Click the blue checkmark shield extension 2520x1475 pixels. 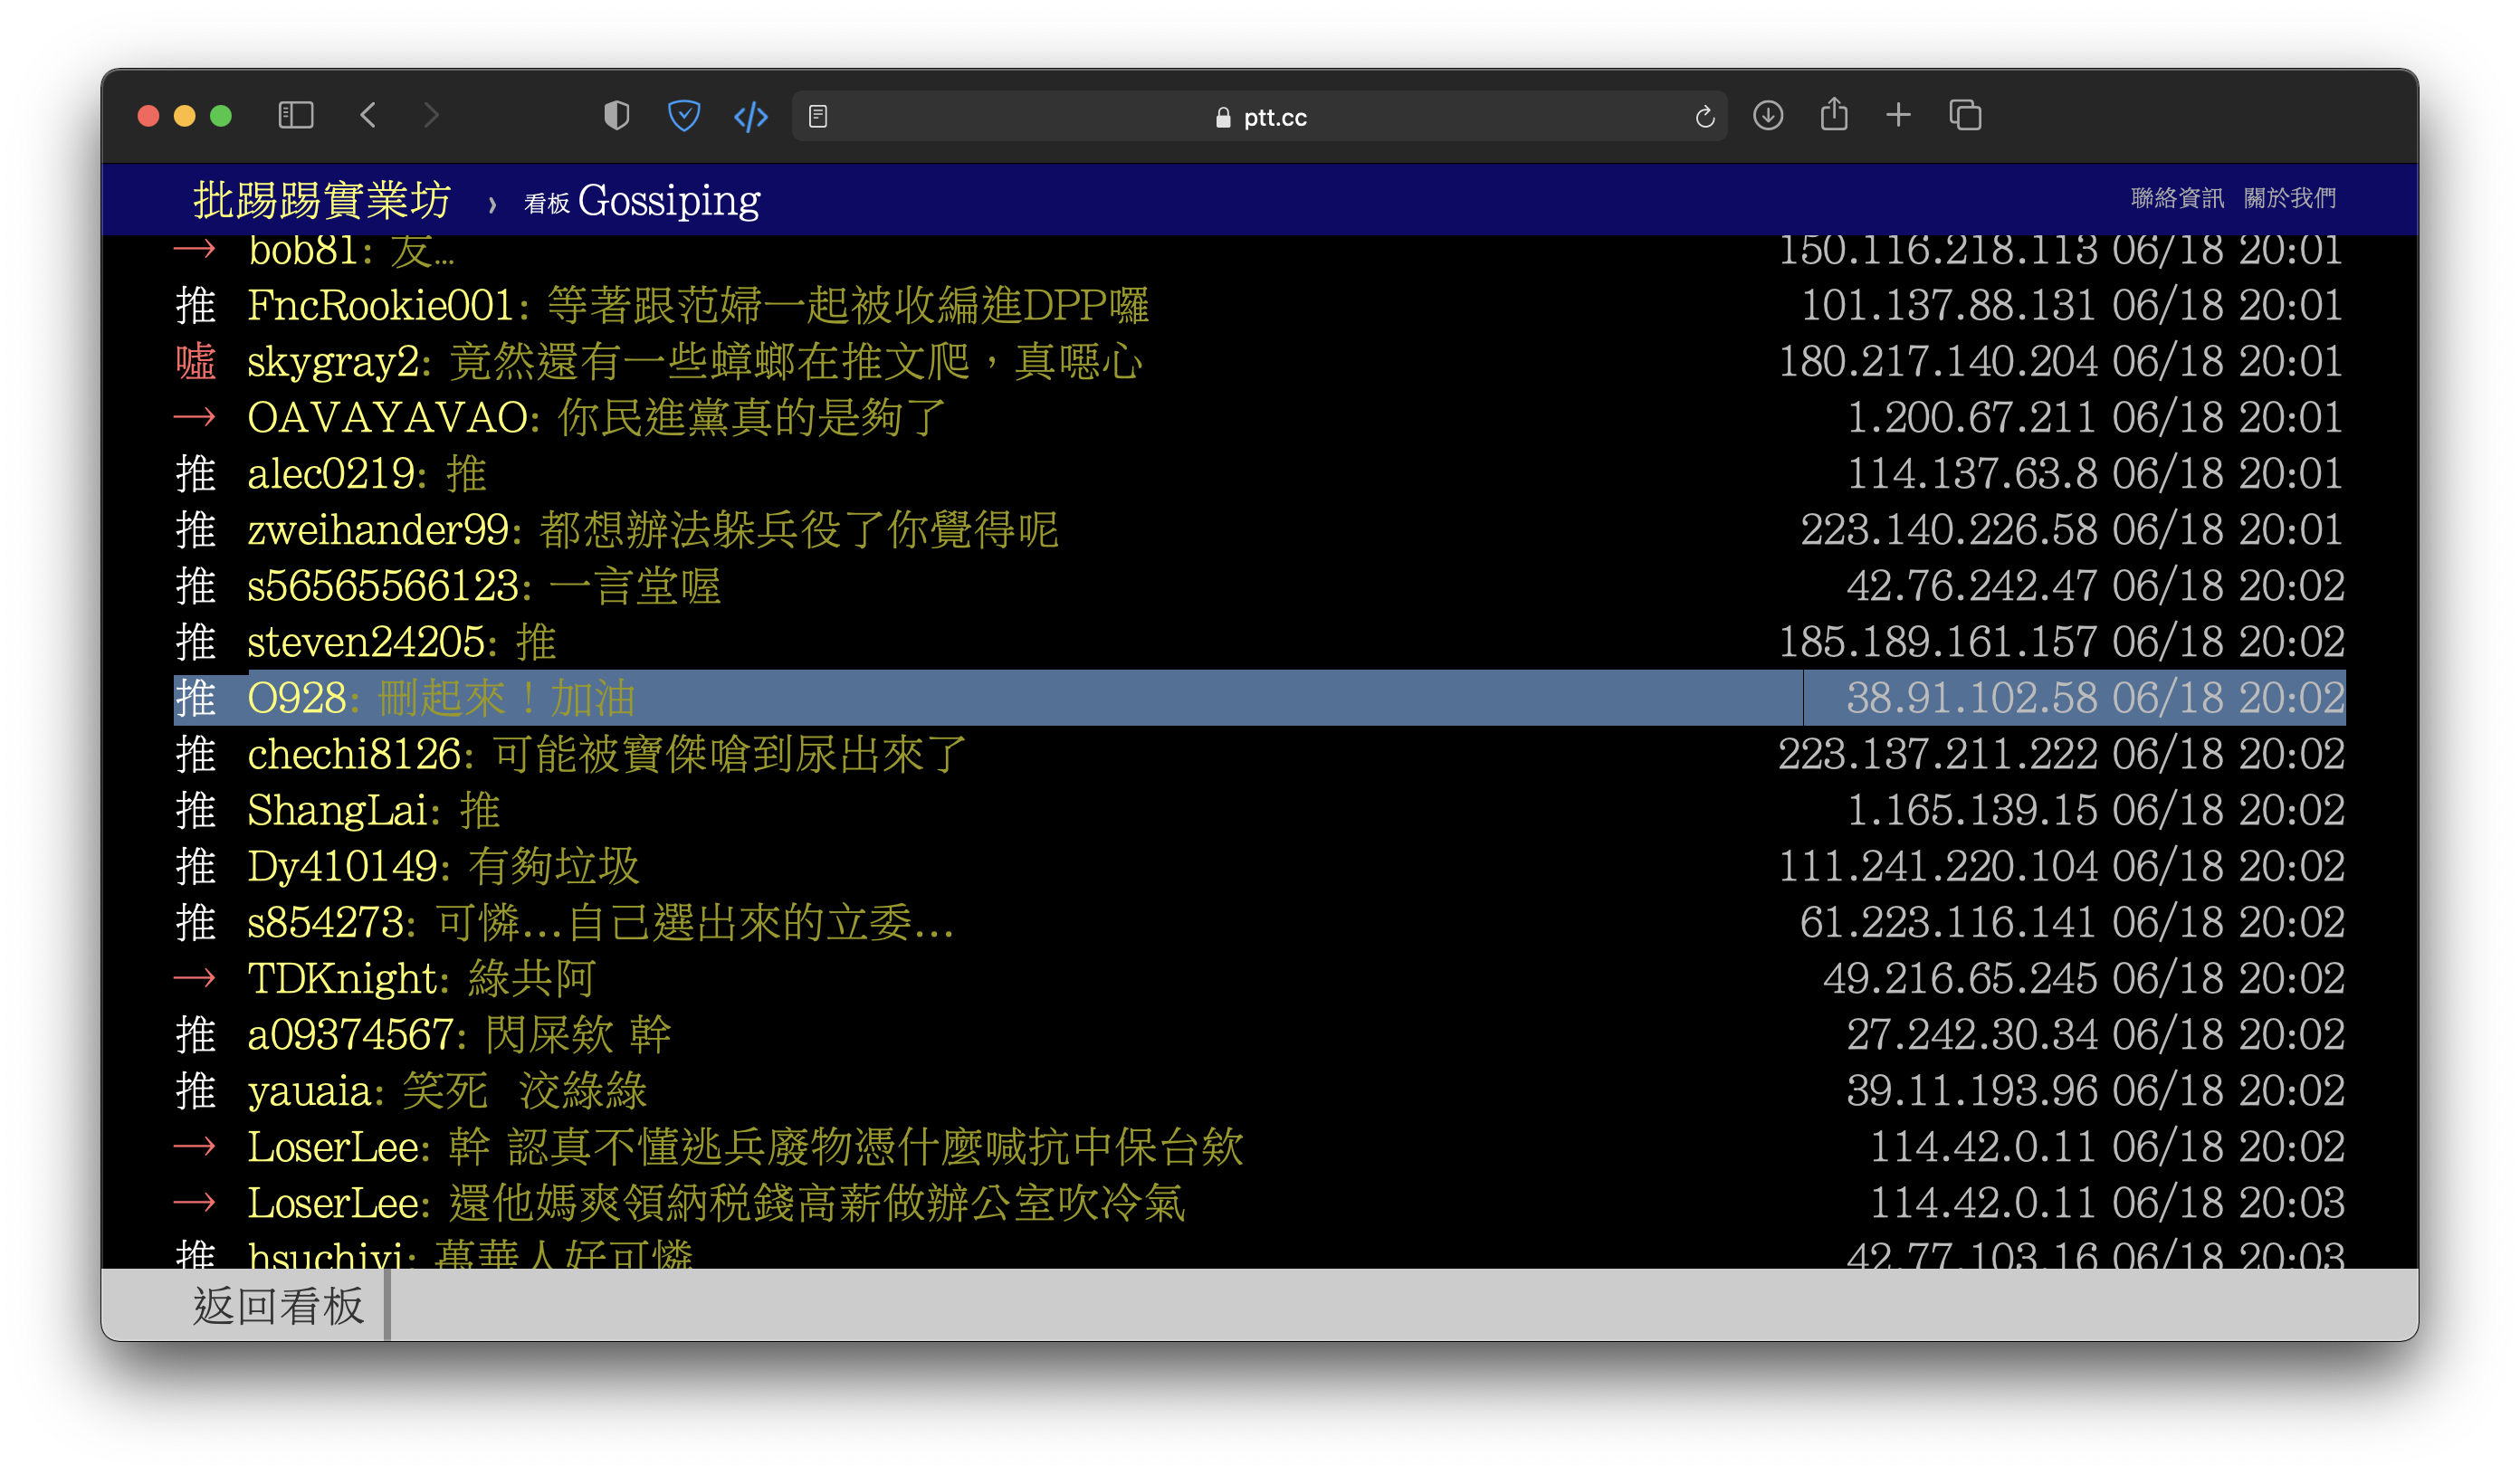(x=684, y=116)
